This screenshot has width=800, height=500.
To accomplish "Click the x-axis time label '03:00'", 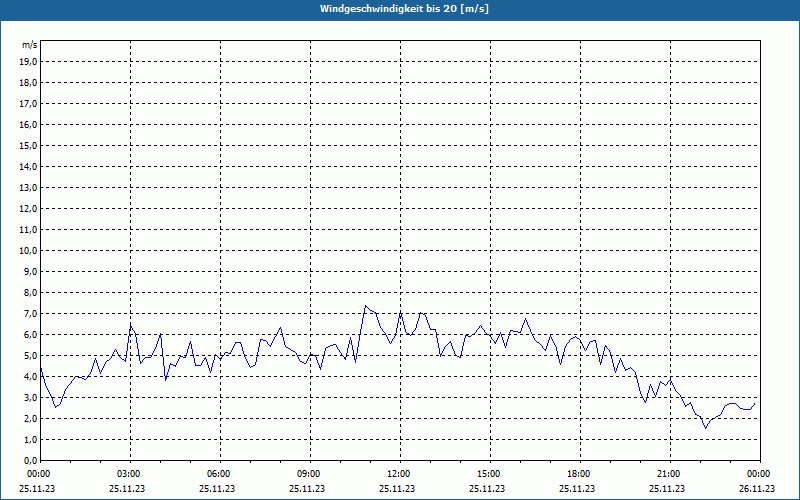I will click(130, 474).
